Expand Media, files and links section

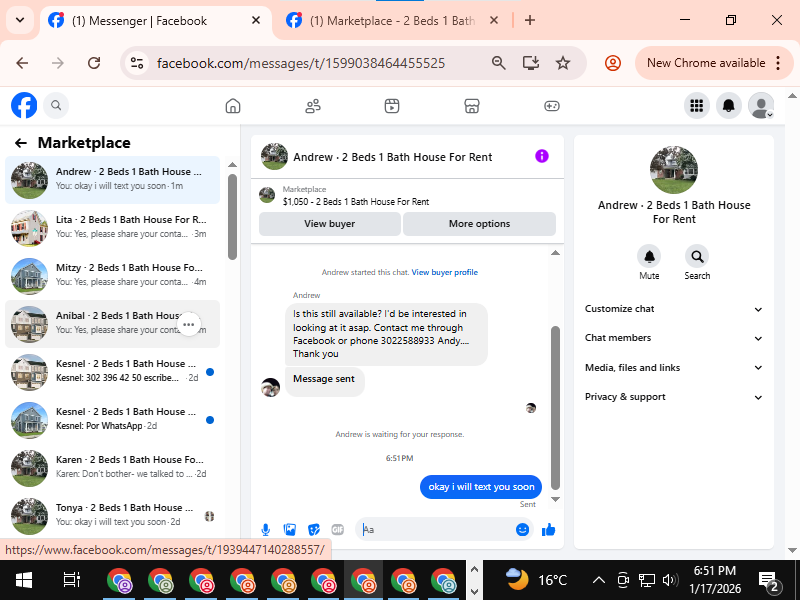[x=673, y=368]
